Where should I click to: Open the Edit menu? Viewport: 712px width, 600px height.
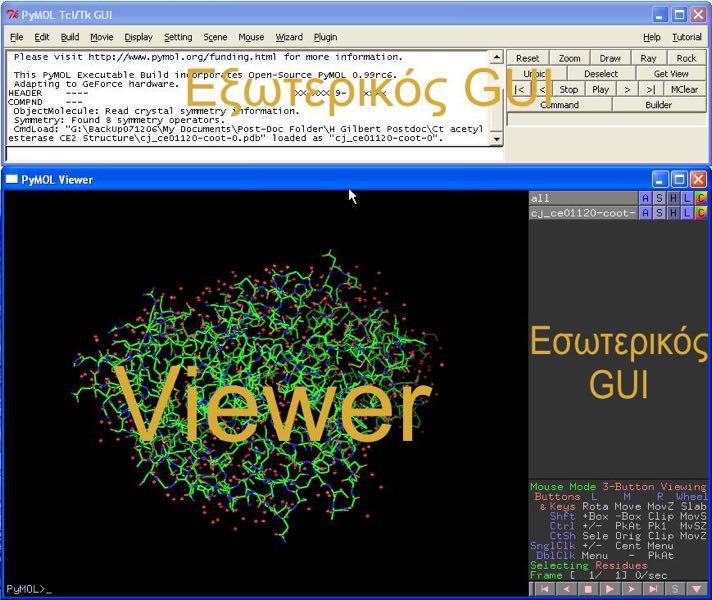(x=42, y=37)
